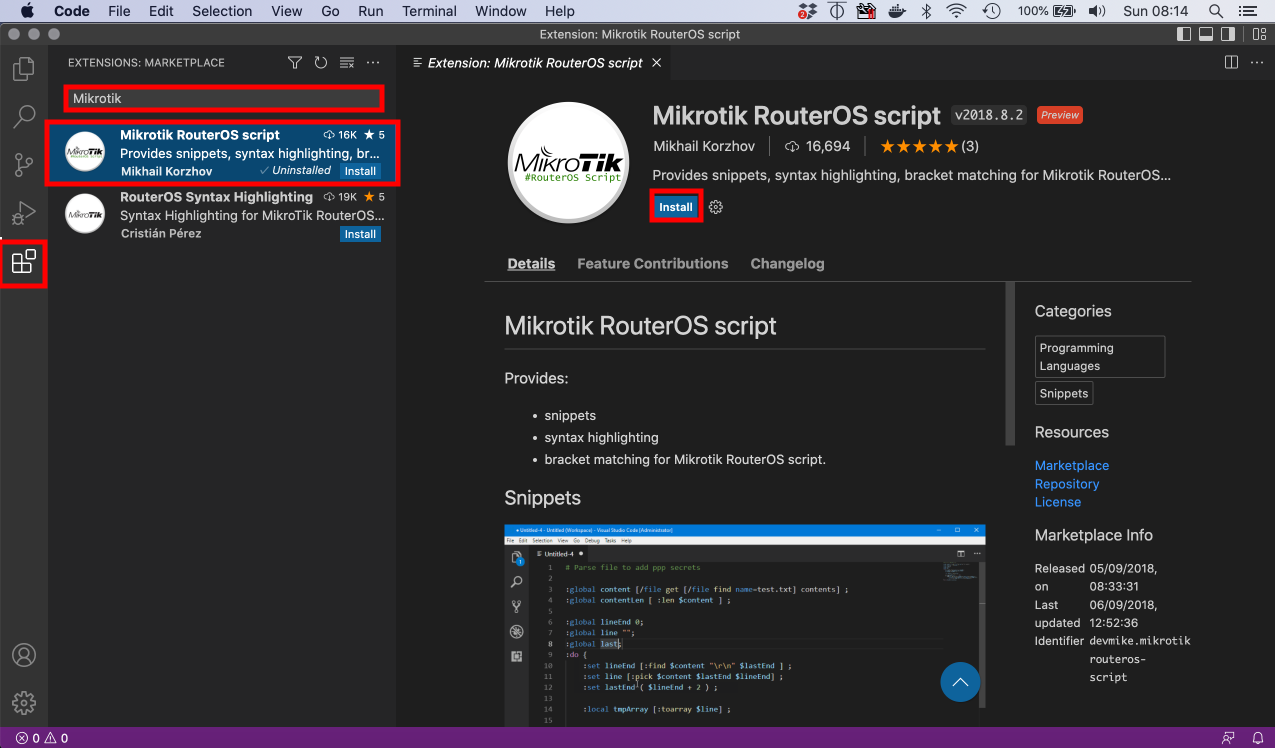
Task: Filter extensions using the funnel icon
Action: (295, 63)
